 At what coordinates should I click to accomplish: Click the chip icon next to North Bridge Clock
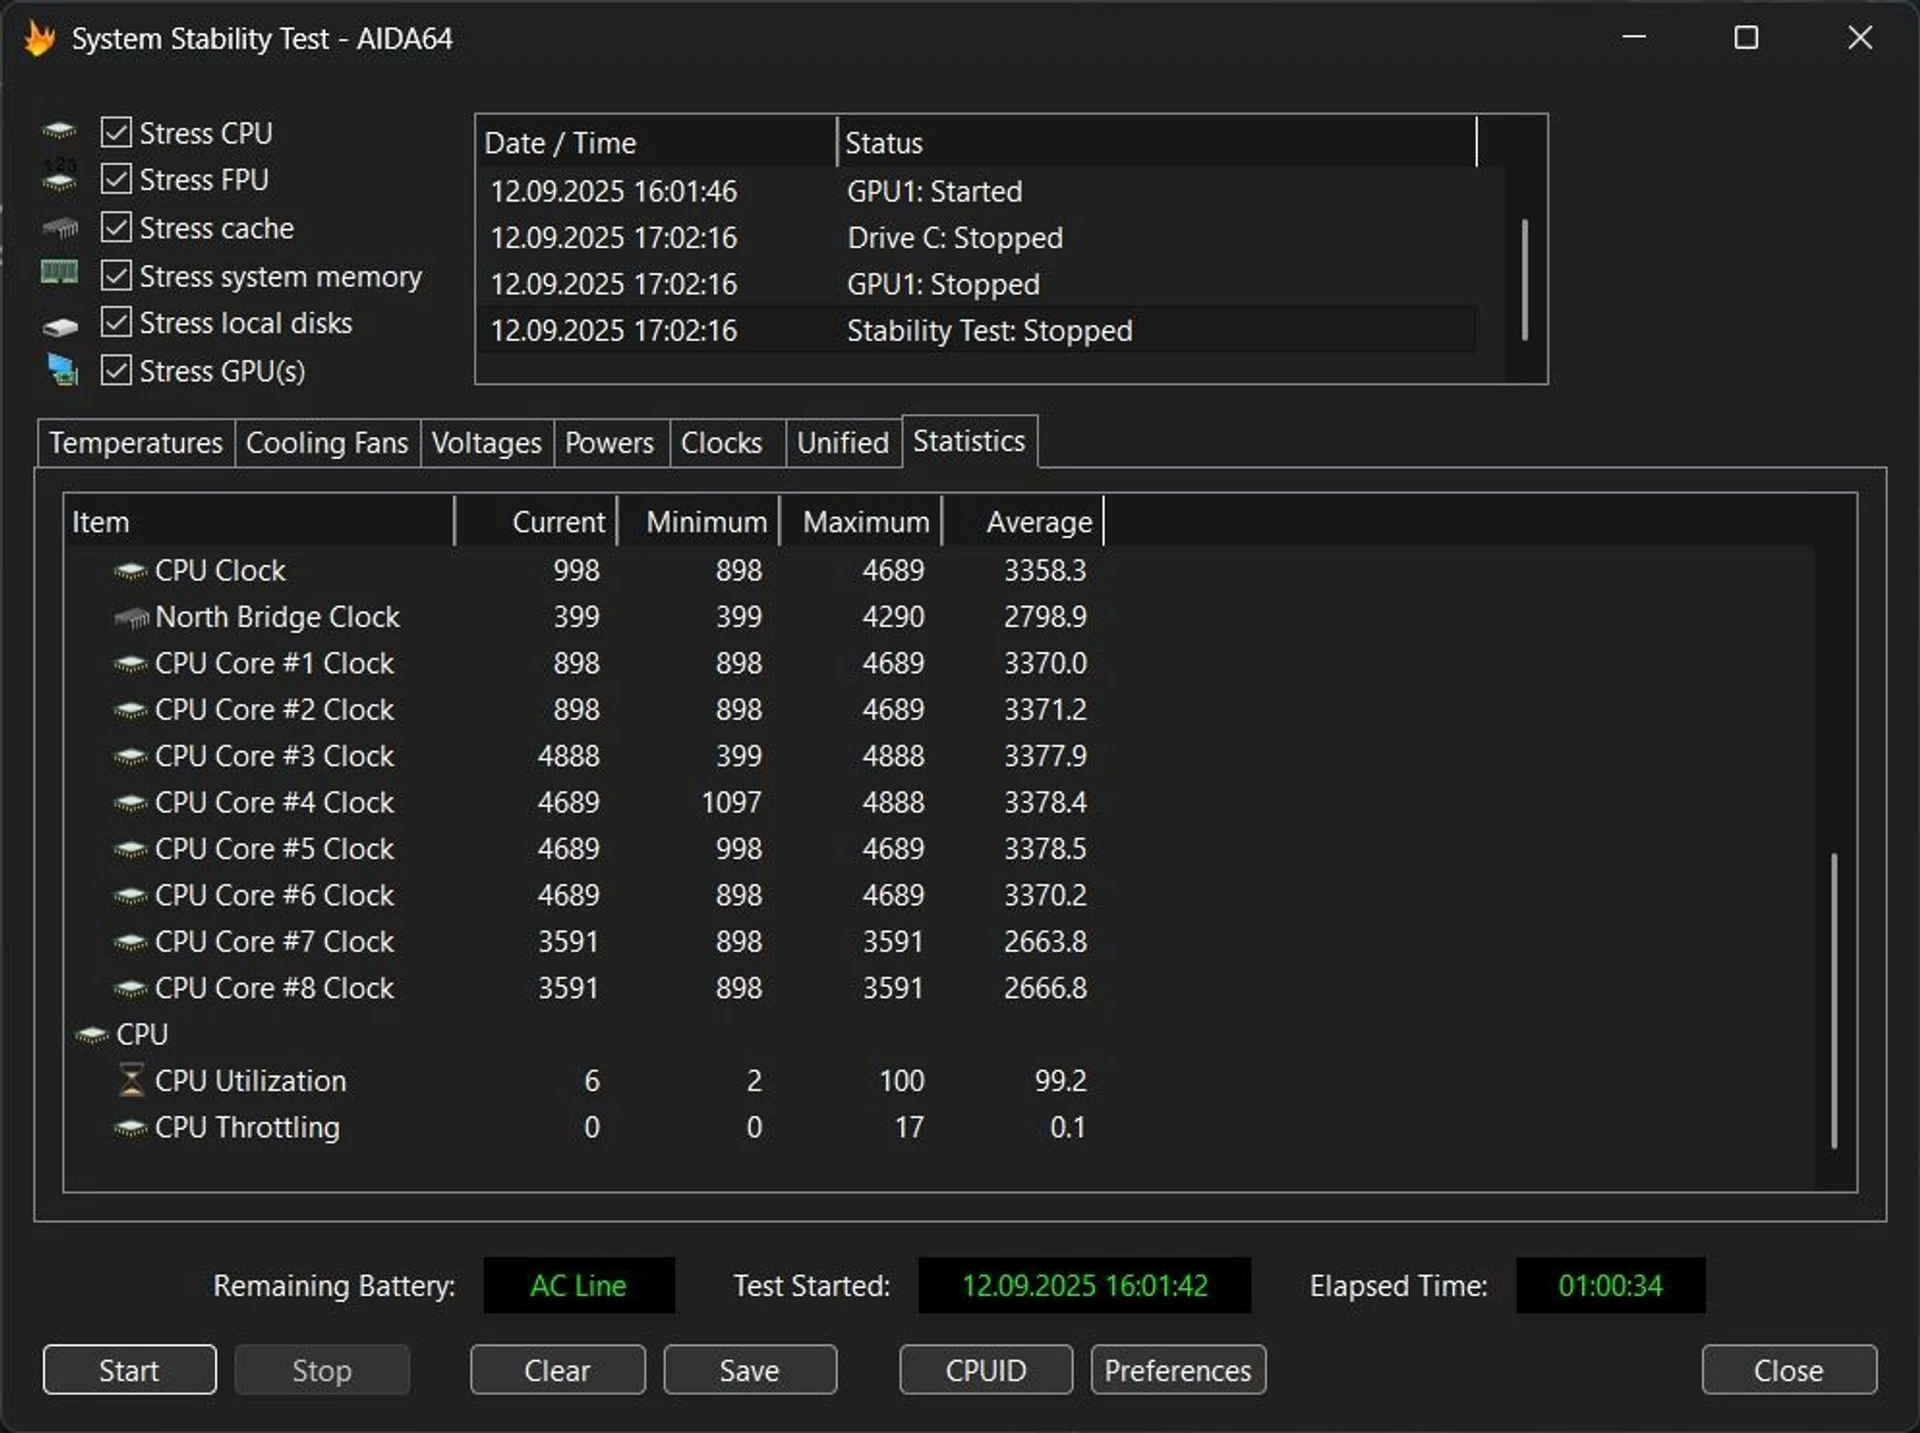[x=131, y=618]
